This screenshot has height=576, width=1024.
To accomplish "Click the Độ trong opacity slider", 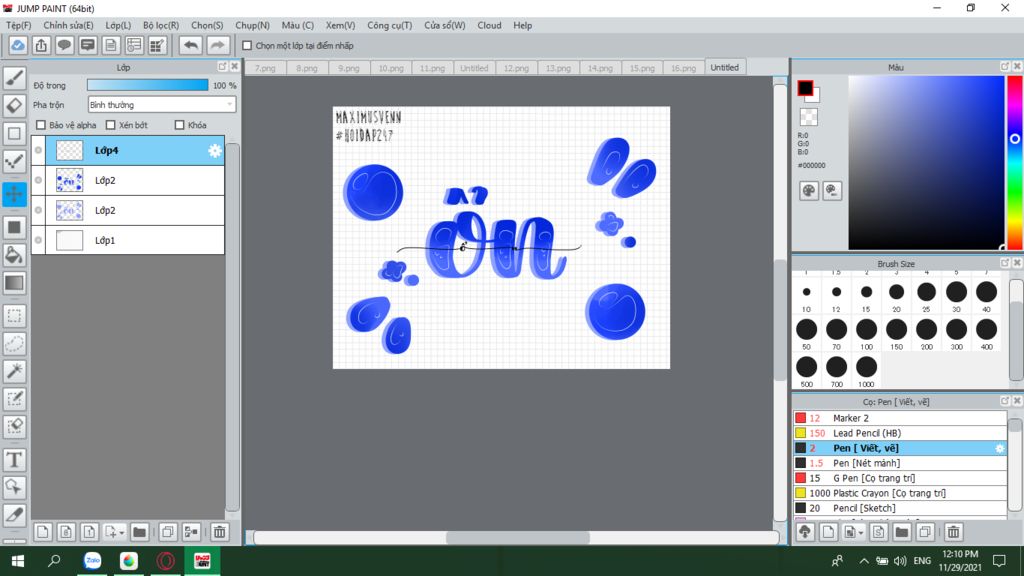I will point(148,85).
